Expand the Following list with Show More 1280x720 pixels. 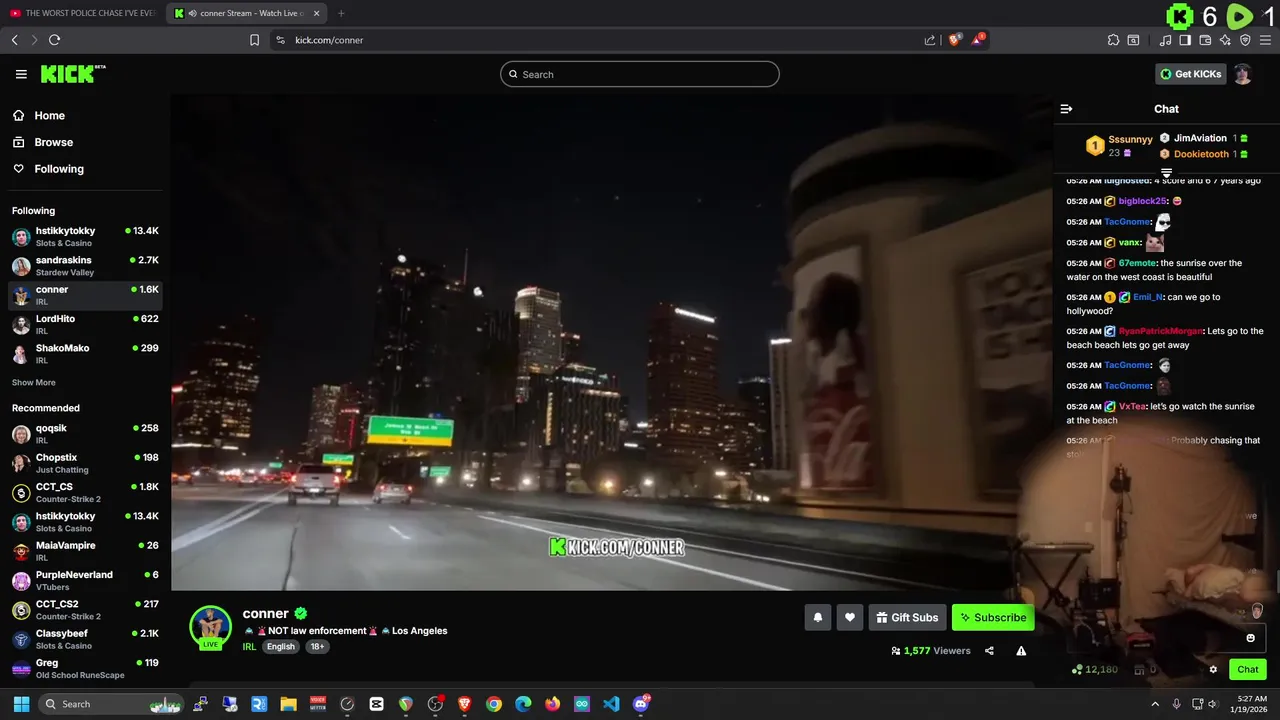pyautogui.click(x=34, y=383)
